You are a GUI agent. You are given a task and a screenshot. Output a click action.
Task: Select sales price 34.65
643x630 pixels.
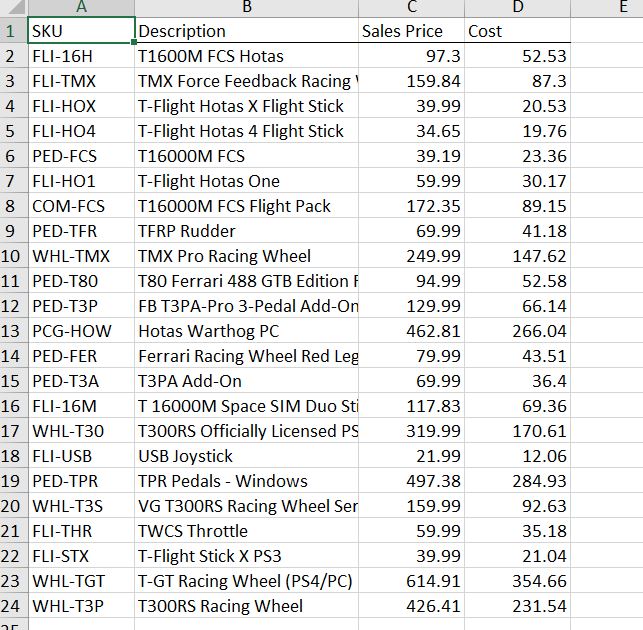411,131
